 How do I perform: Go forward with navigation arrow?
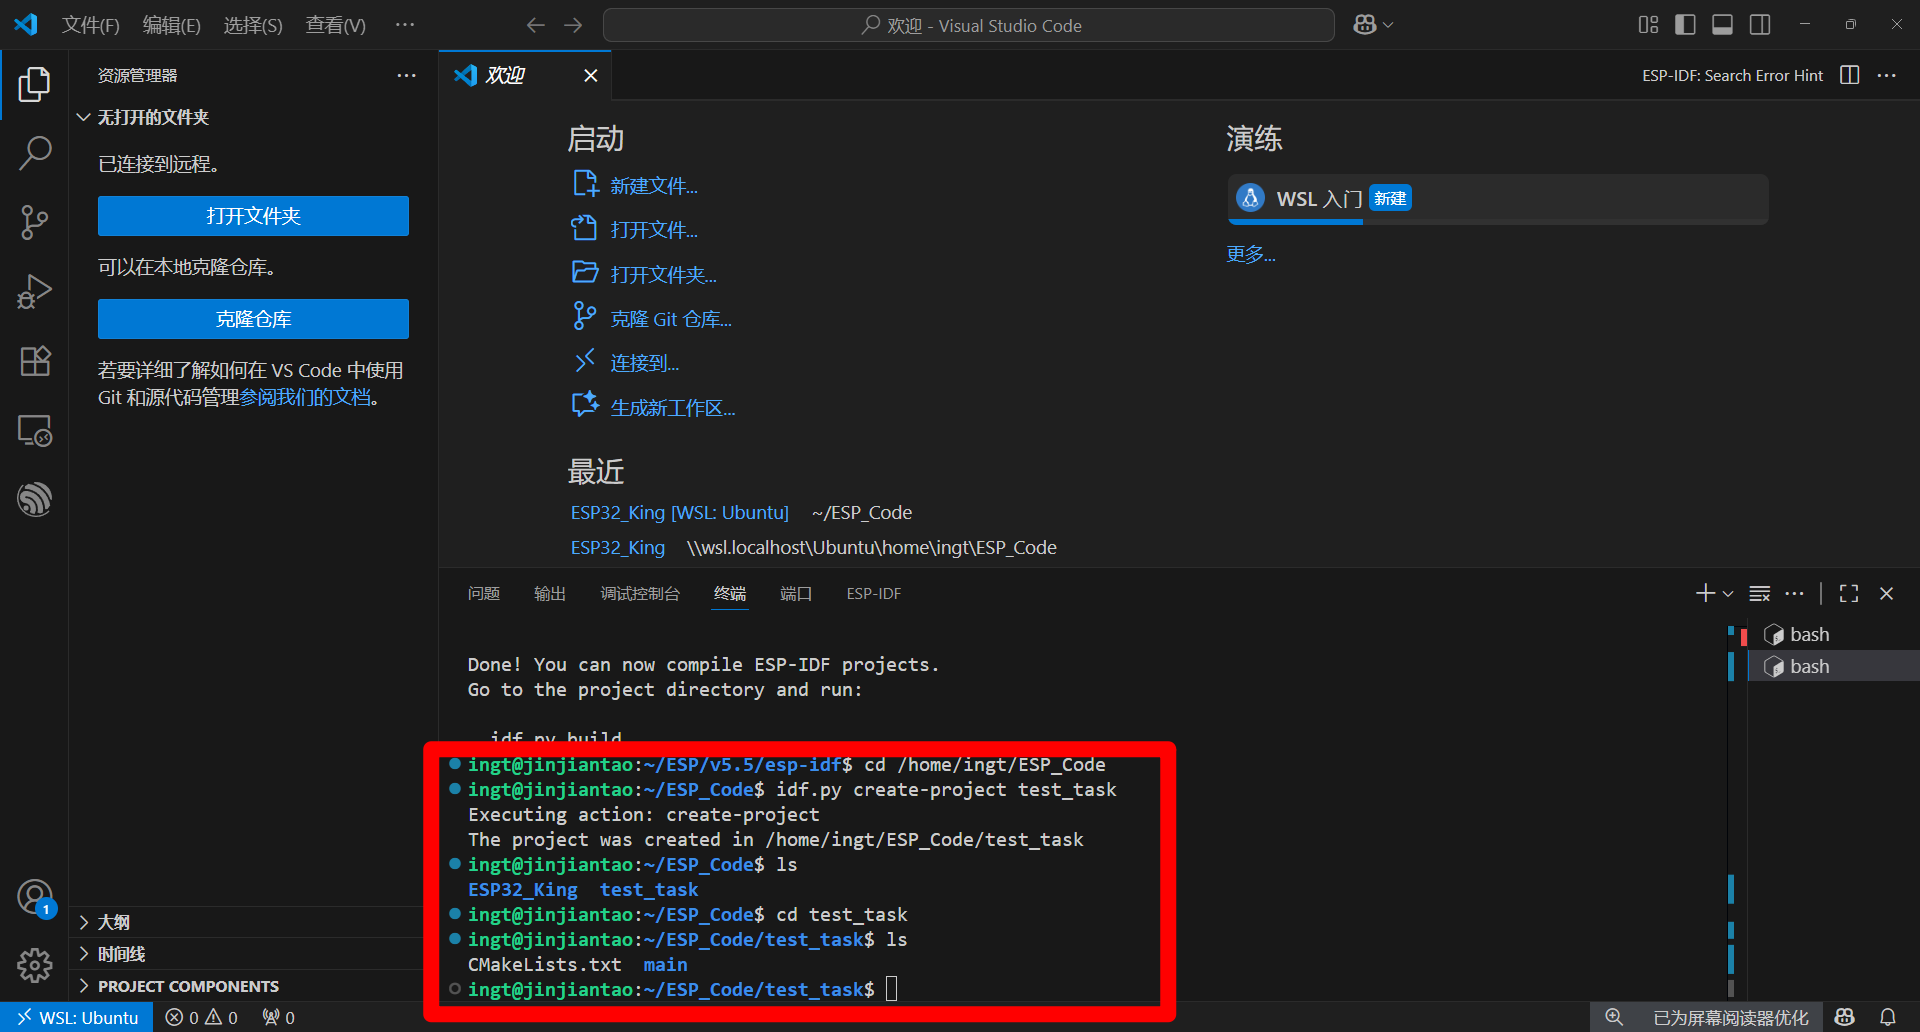coord(573,25)
